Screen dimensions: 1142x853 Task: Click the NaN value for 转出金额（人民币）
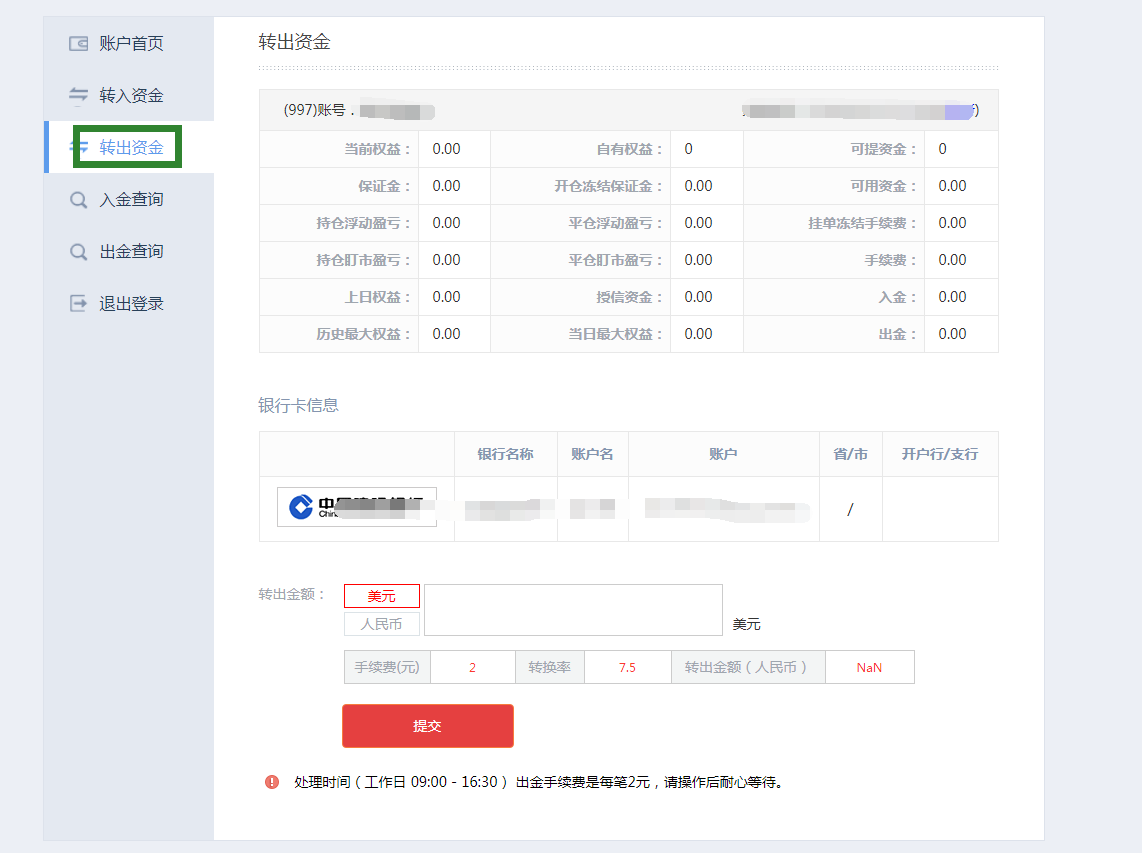coord(869,667)
